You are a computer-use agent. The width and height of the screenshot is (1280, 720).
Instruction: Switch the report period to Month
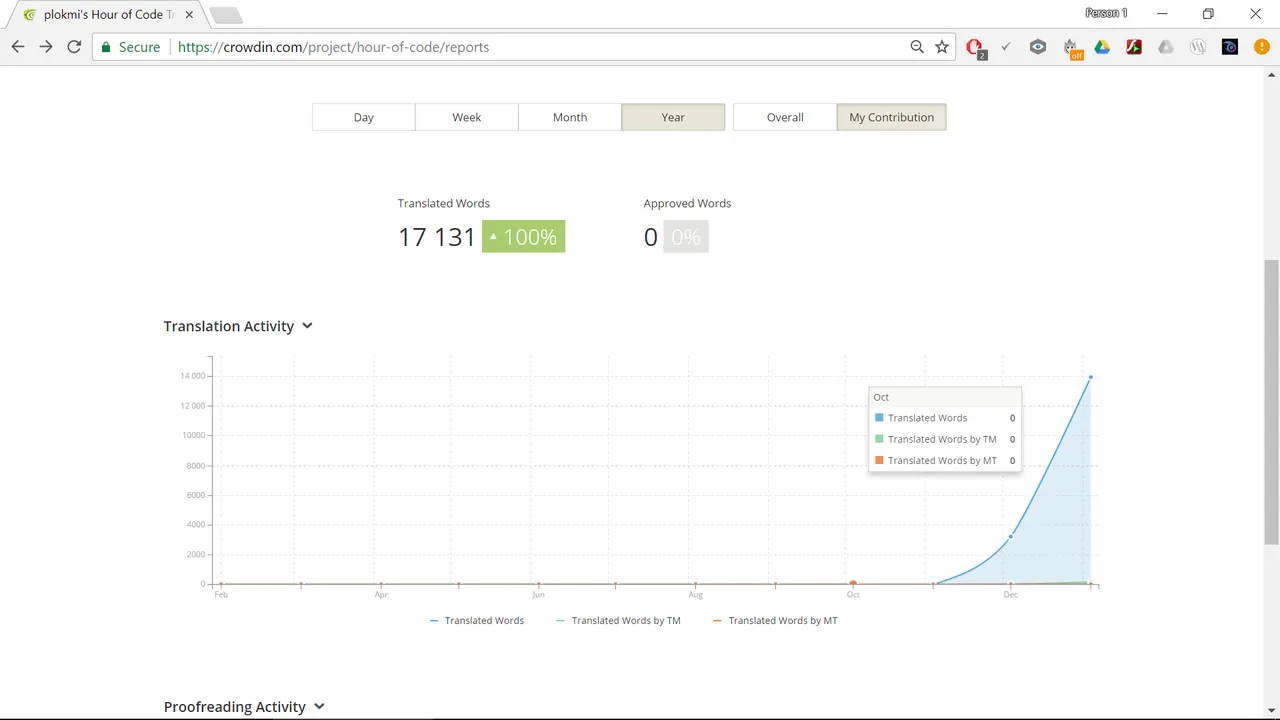(x=569, y=117)
